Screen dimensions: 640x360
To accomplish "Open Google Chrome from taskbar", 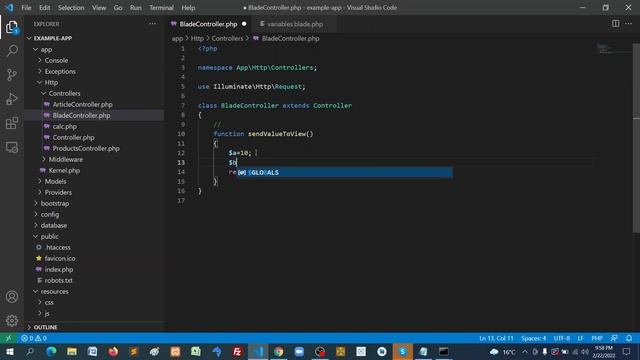I will [x=278, y=351].
